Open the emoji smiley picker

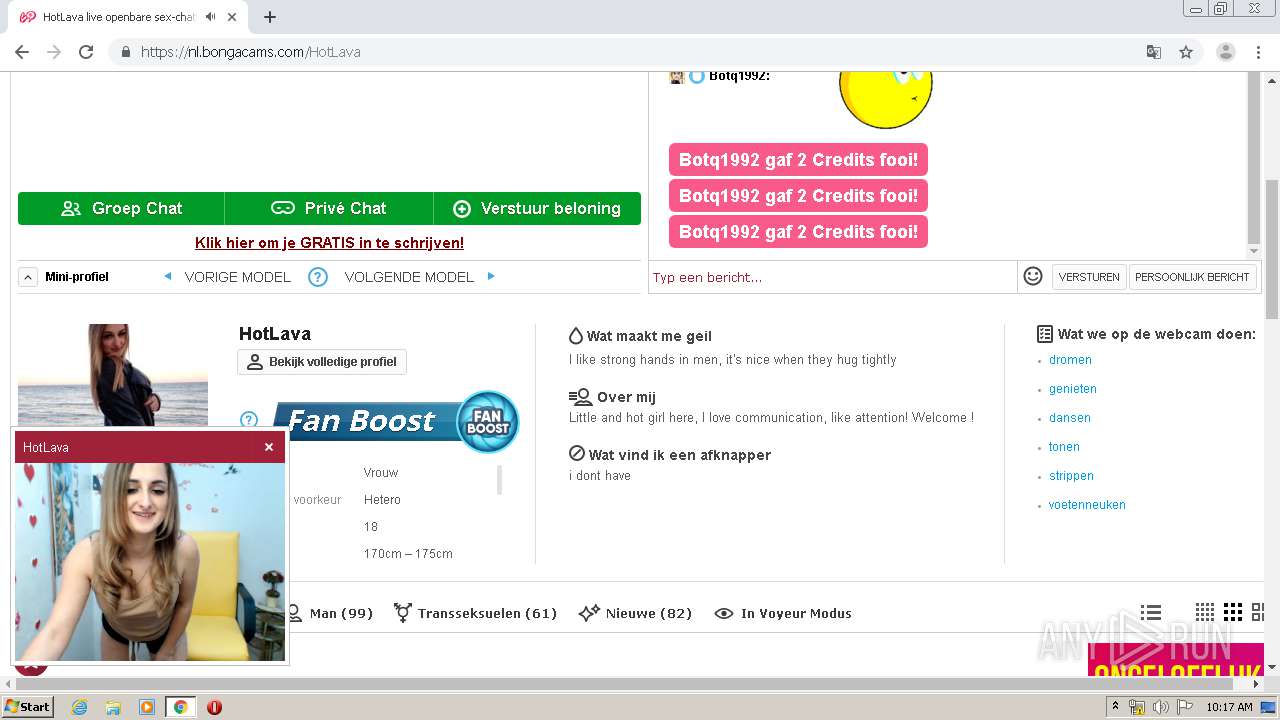tap(1033, 276)
